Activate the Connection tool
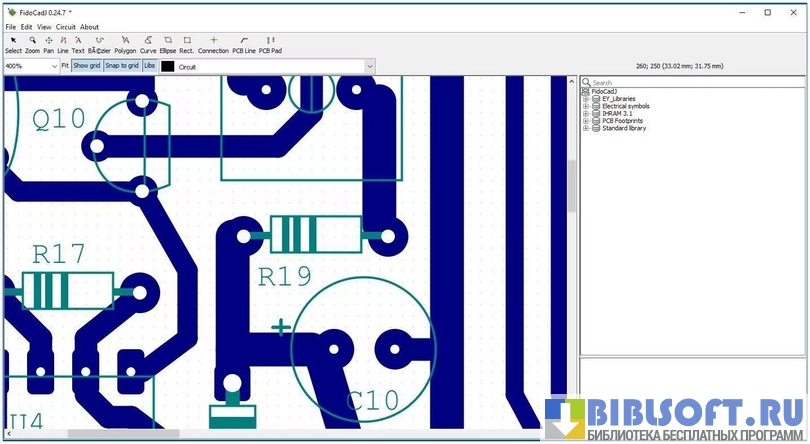Viewport: 810px width, 444px height. pos(213,44)
